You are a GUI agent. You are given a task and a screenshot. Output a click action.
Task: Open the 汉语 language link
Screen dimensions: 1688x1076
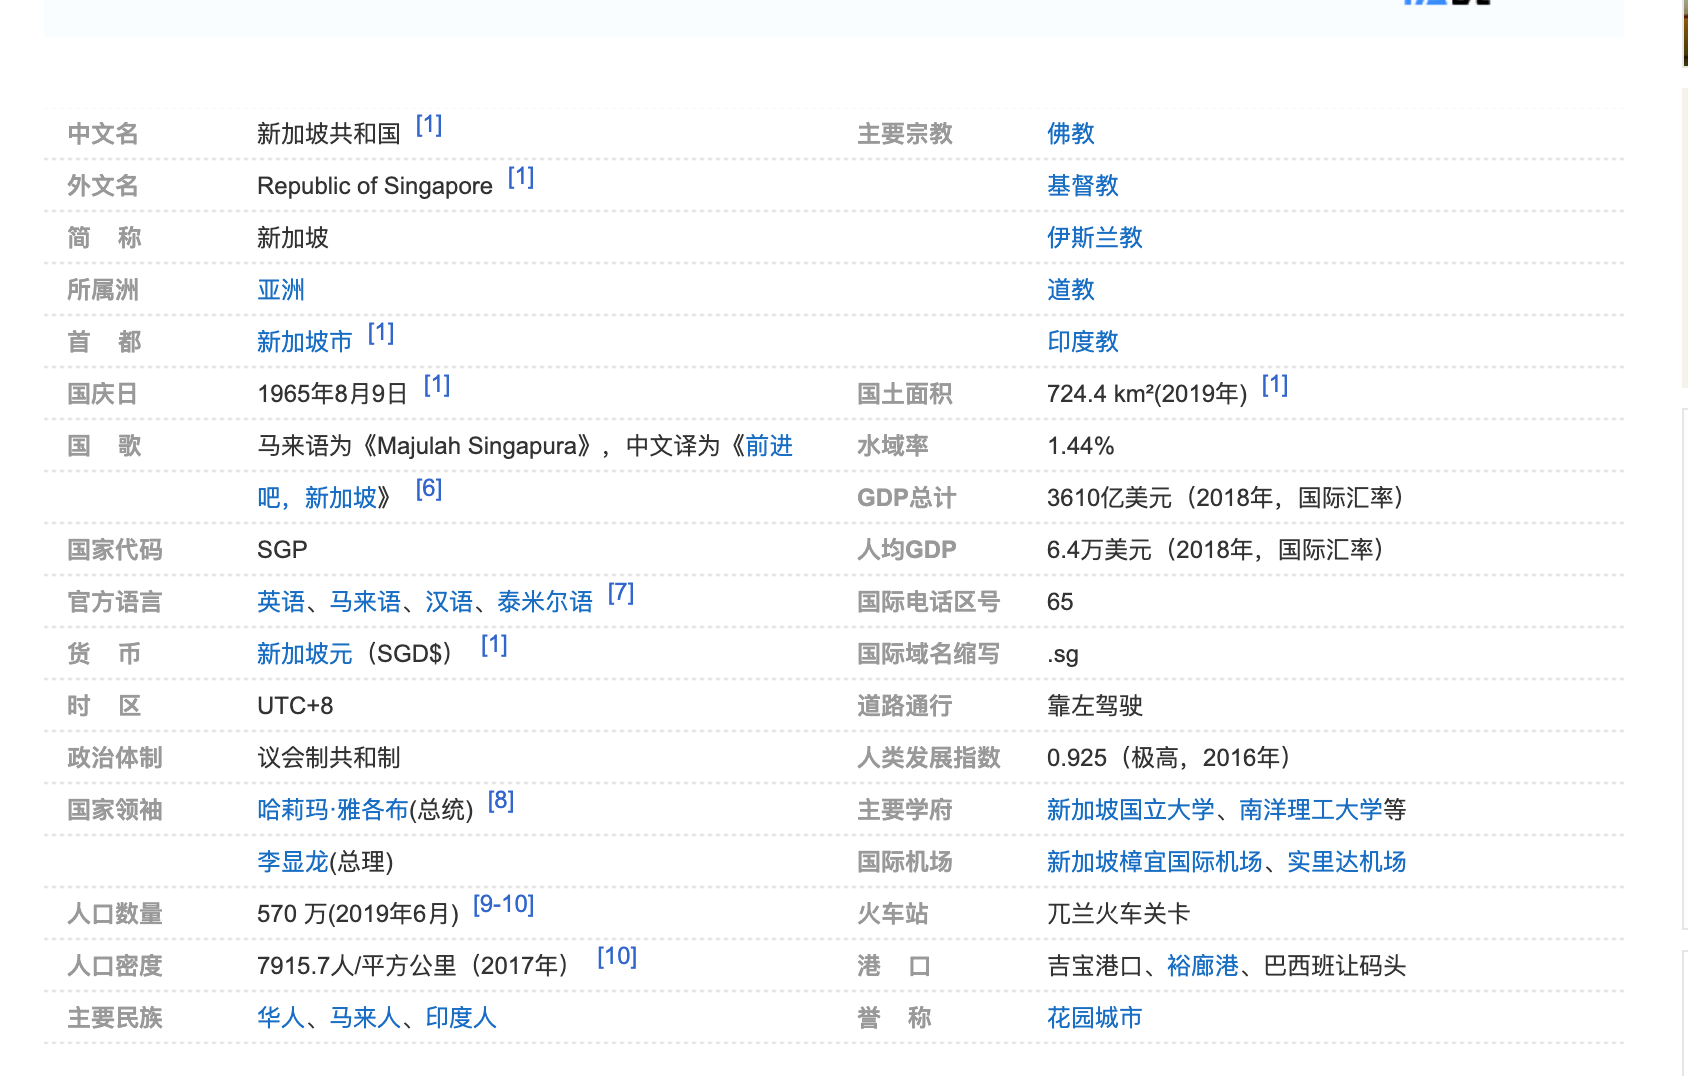pos(449,602)
